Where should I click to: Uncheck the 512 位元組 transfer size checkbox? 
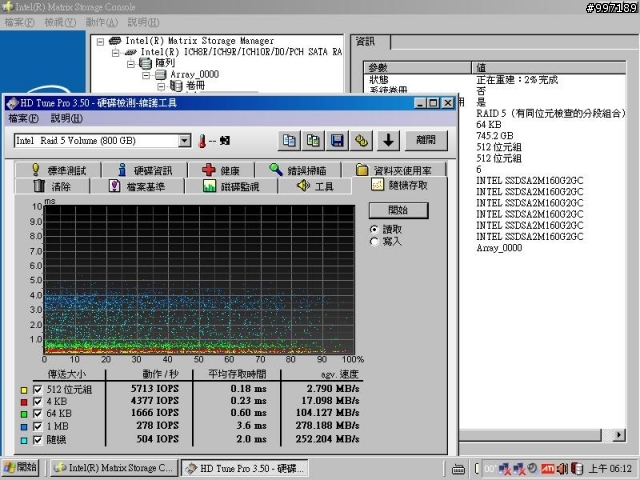[x=38, y=389]
